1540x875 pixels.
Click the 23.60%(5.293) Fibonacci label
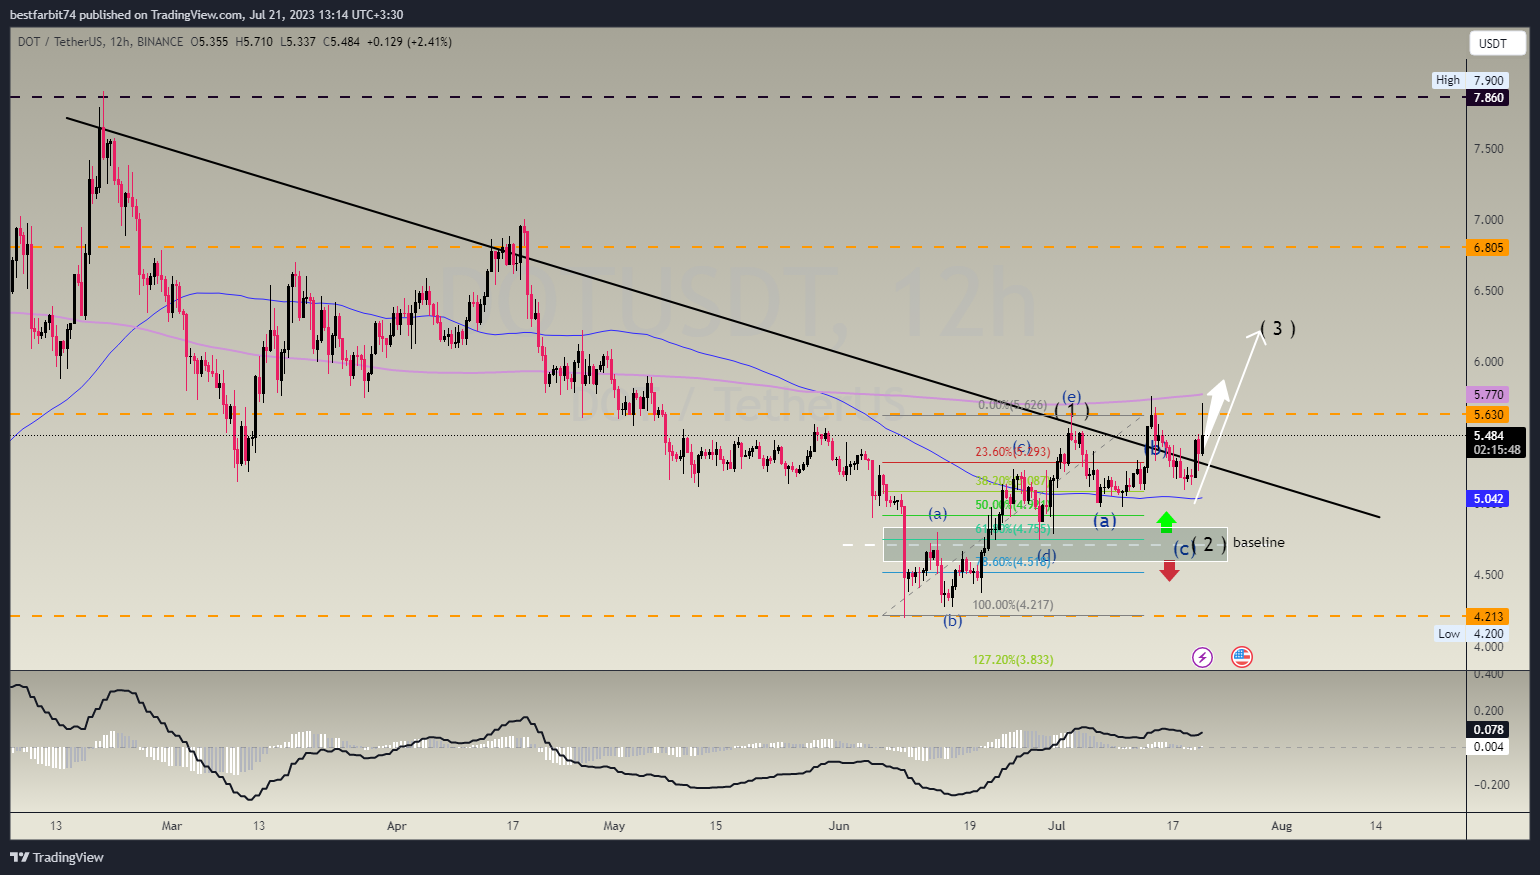(x=1013, y=452)
